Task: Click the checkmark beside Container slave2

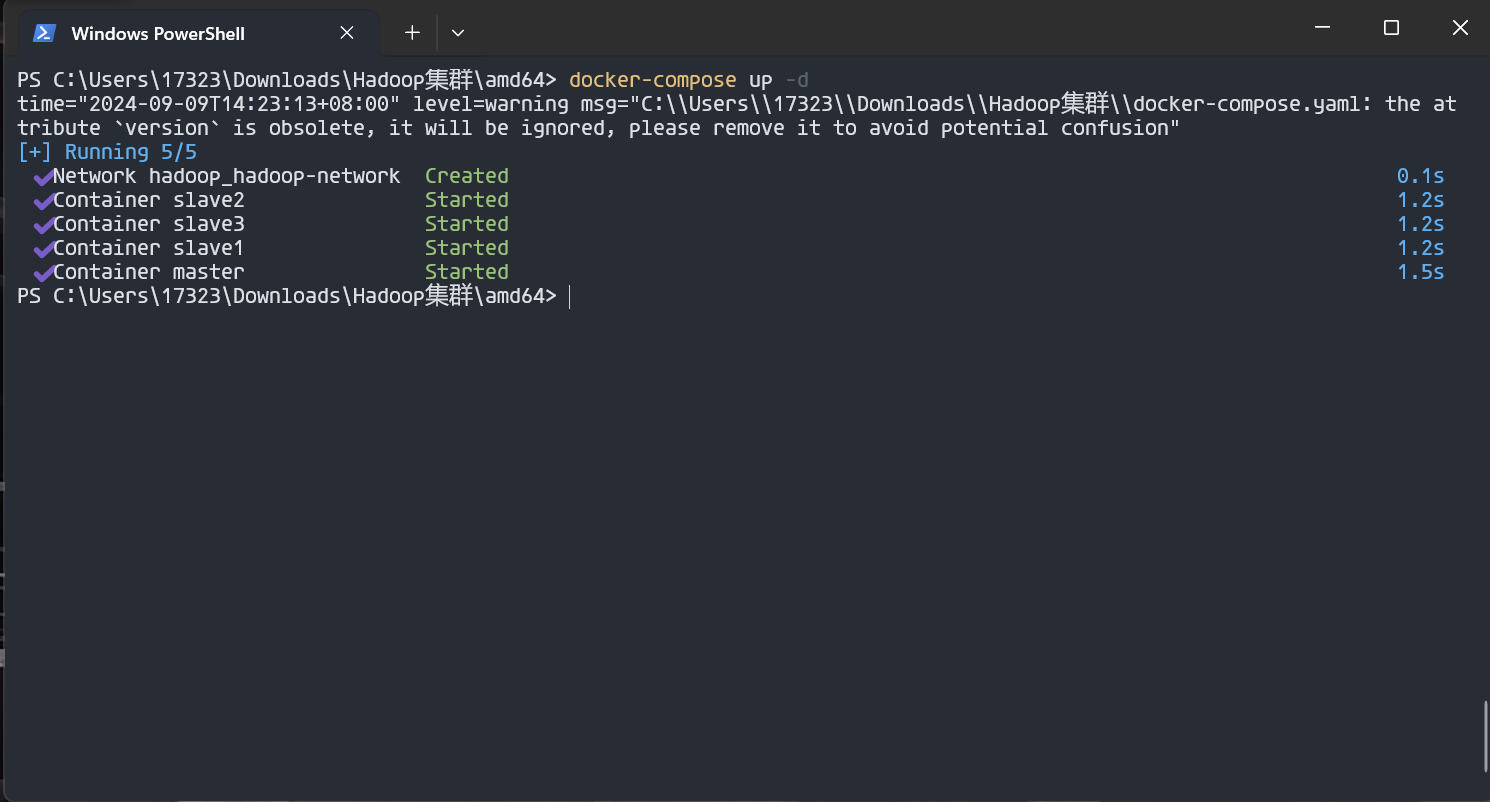Action: point(42,201)
